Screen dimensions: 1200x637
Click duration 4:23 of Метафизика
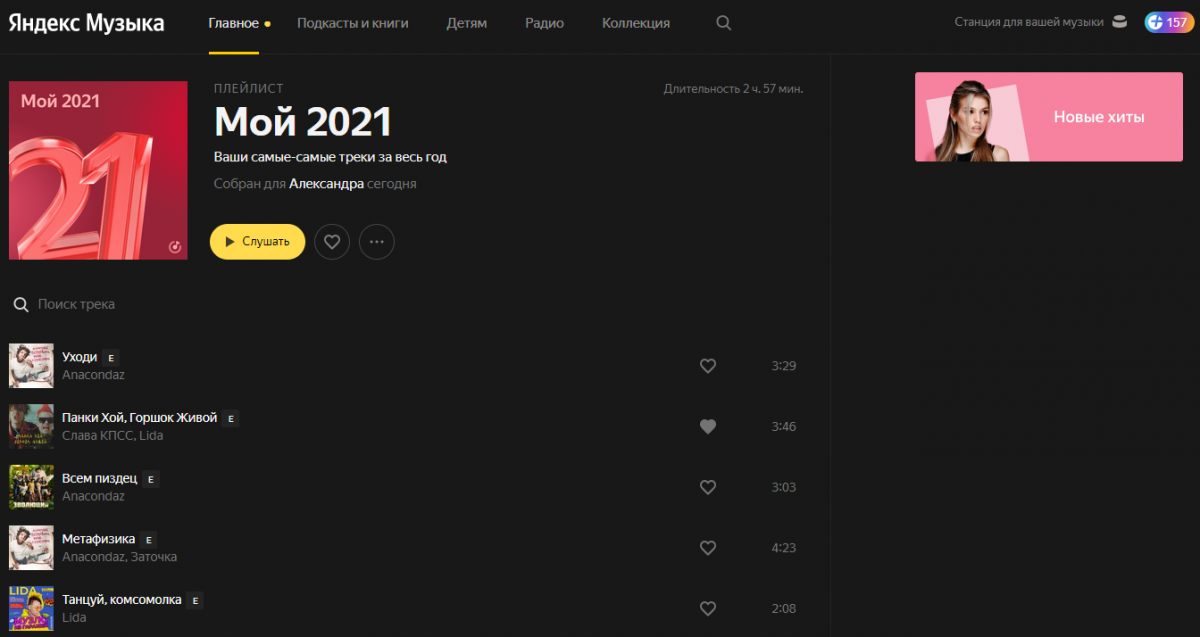tap(784, 548)
